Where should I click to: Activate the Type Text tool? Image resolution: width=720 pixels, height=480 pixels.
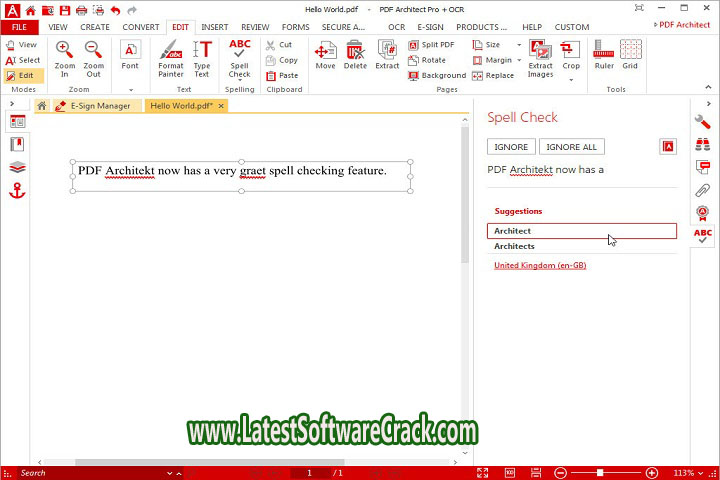click(202, 58)
